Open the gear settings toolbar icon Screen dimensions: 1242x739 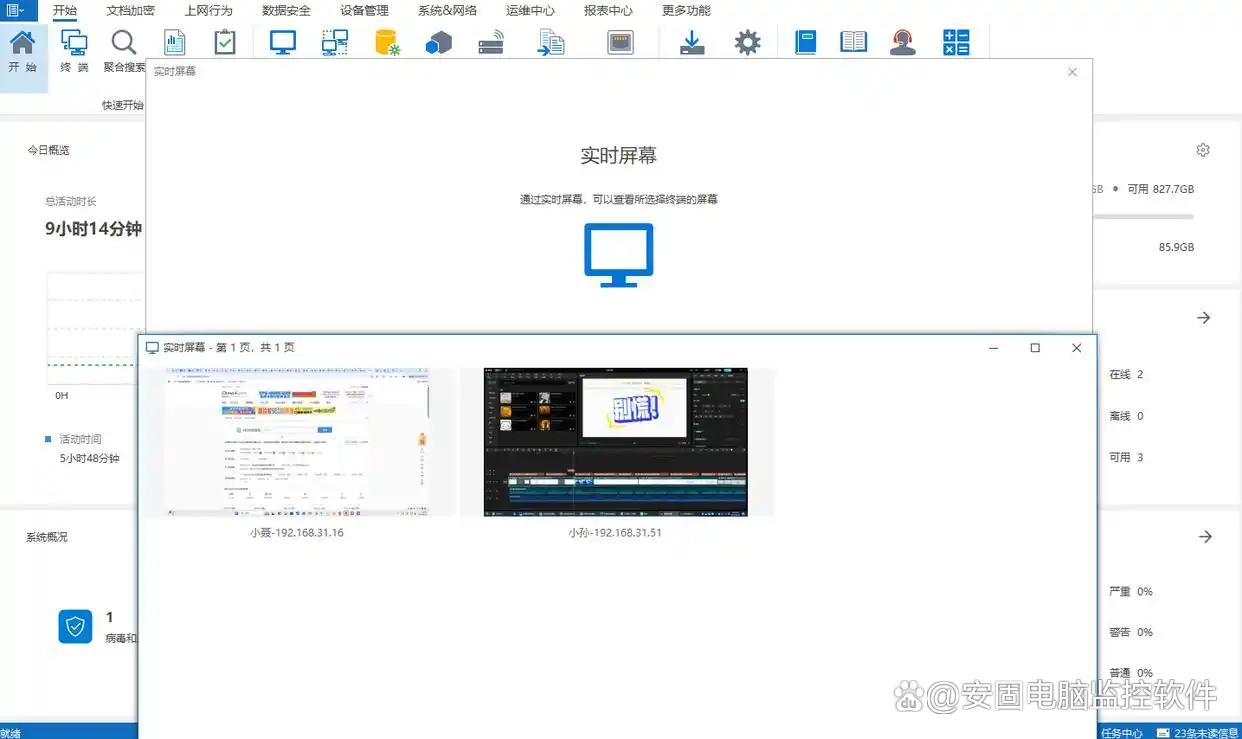tap(747, 43)
